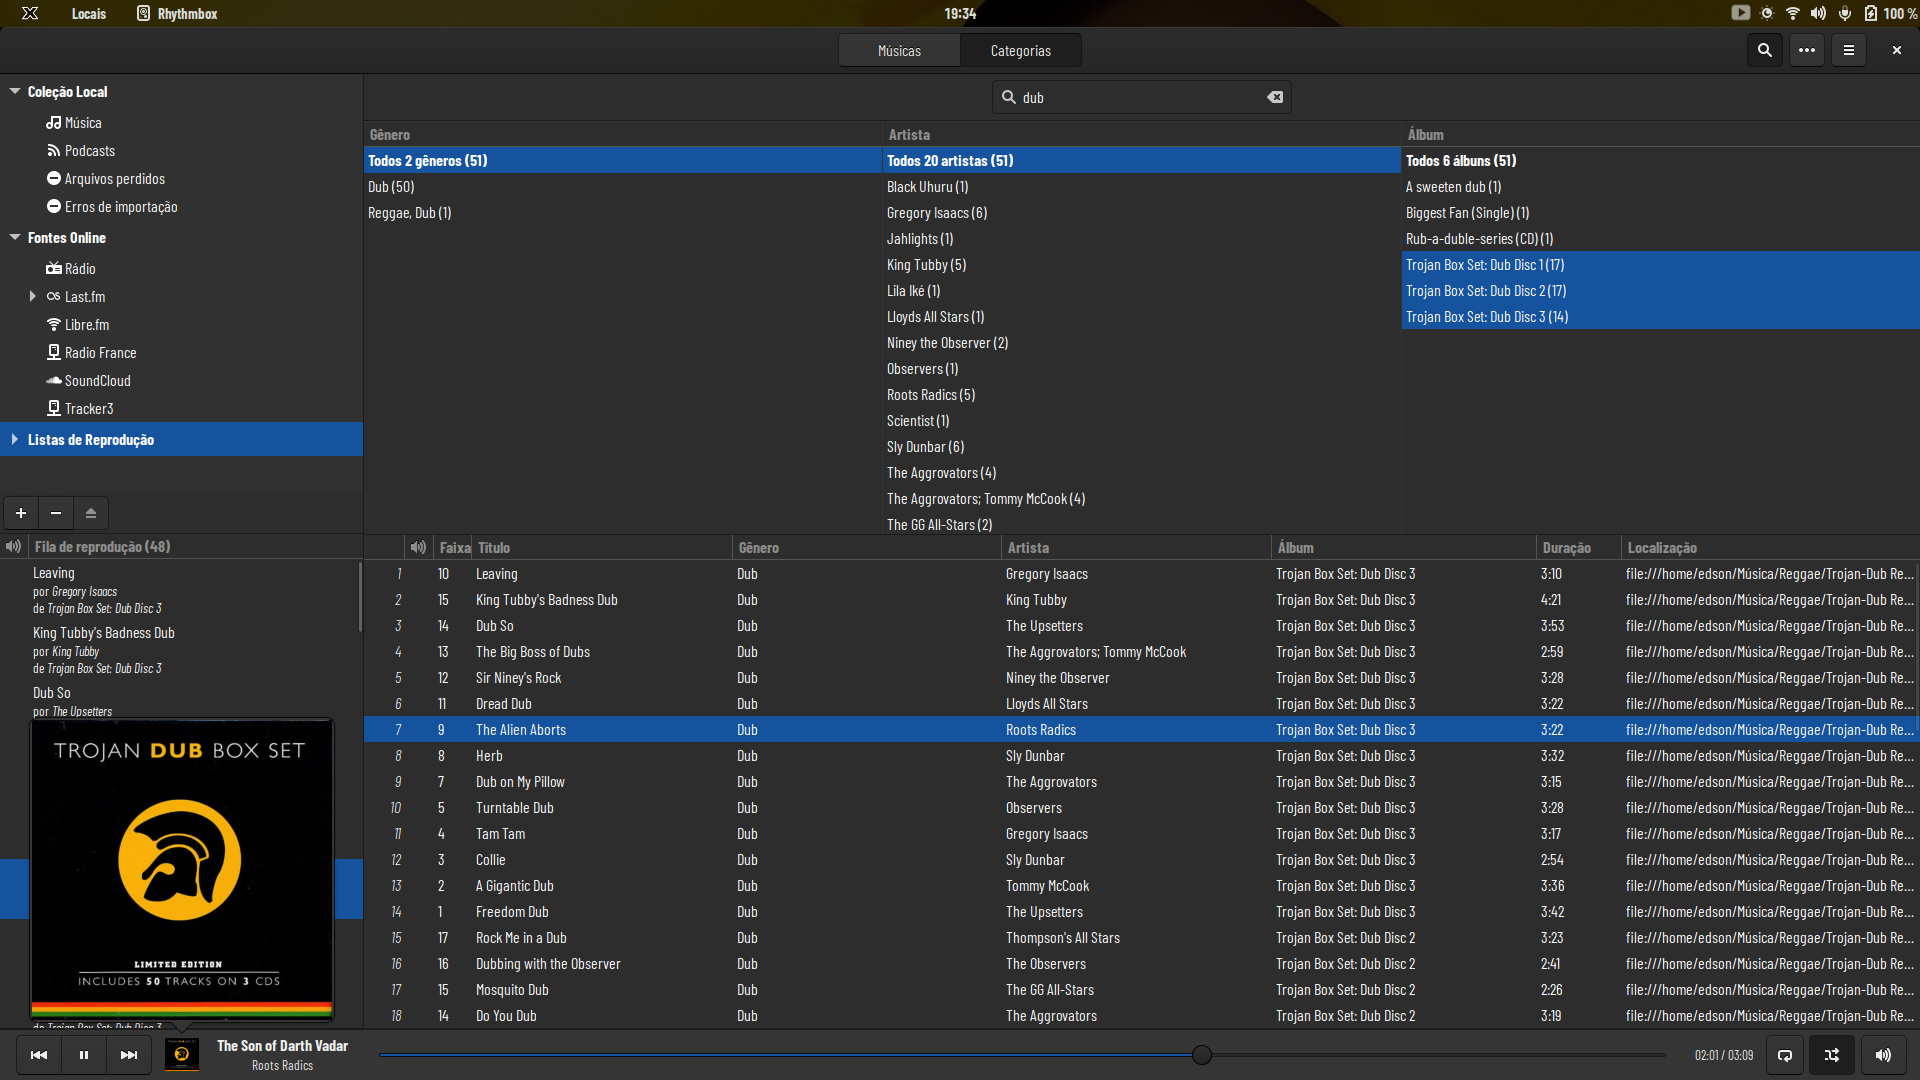Select track Dub on My Pillow
The width and height of the screenshot is (1920, 1080).
(x=1140, y=782)
